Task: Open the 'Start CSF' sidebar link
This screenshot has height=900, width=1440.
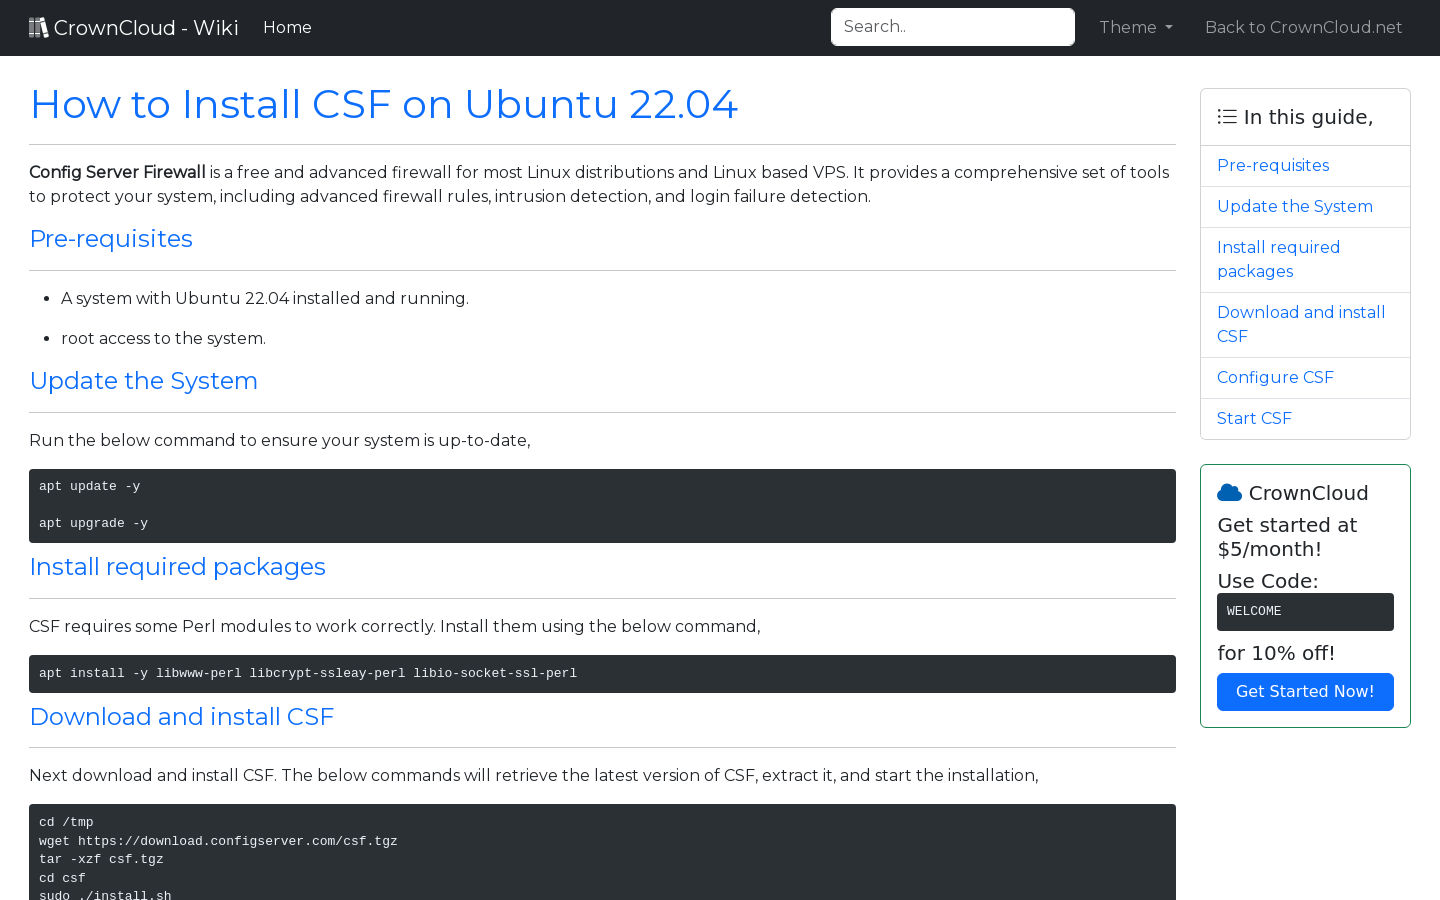Action: point(1254,418)
